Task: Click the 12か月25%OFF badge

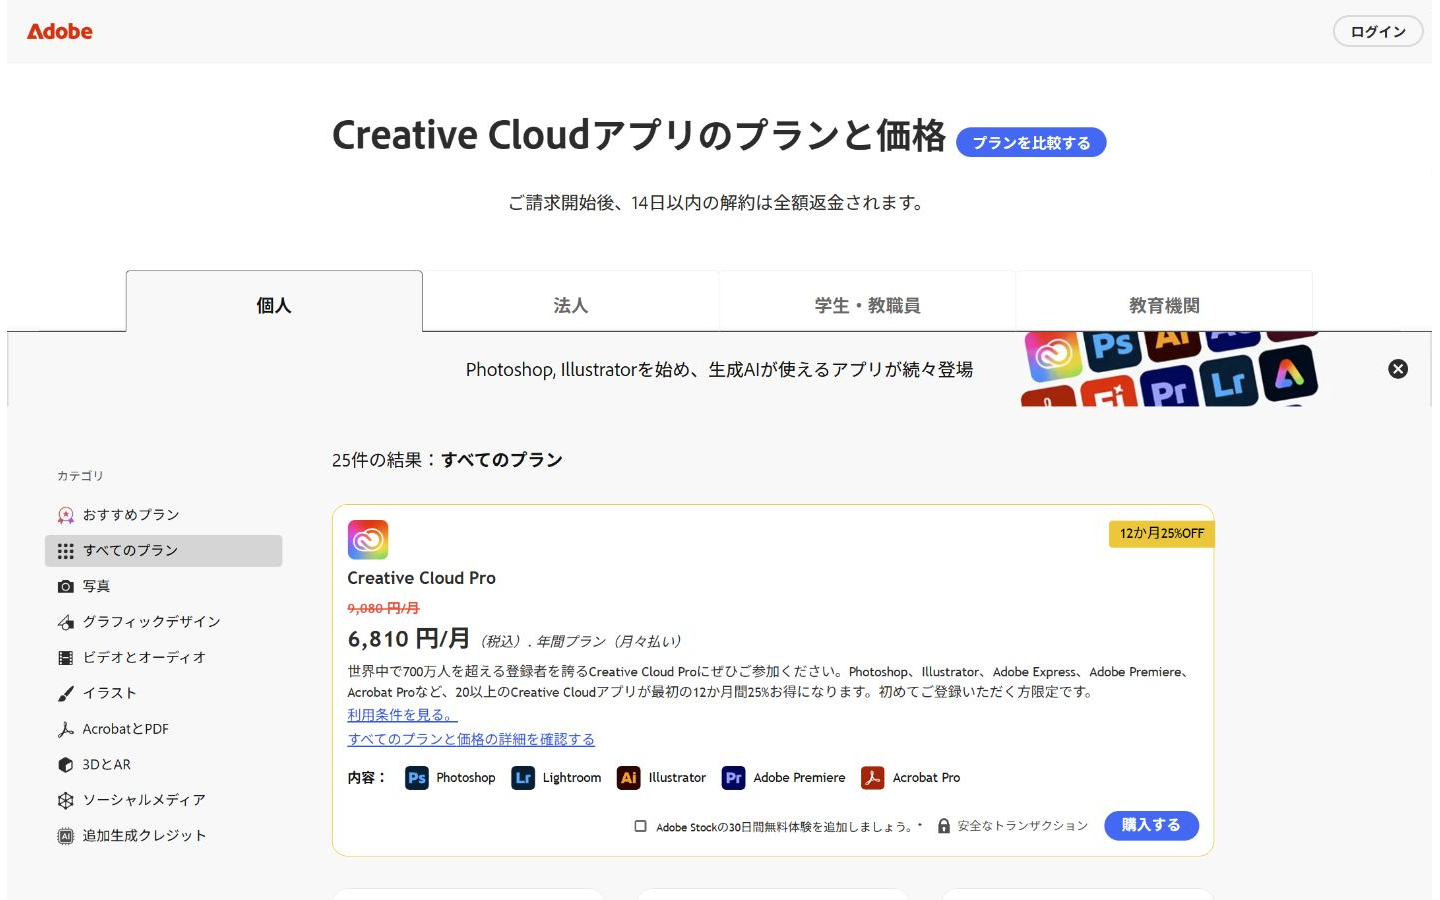Action: pyautogui.click(x=1162, y=534)
